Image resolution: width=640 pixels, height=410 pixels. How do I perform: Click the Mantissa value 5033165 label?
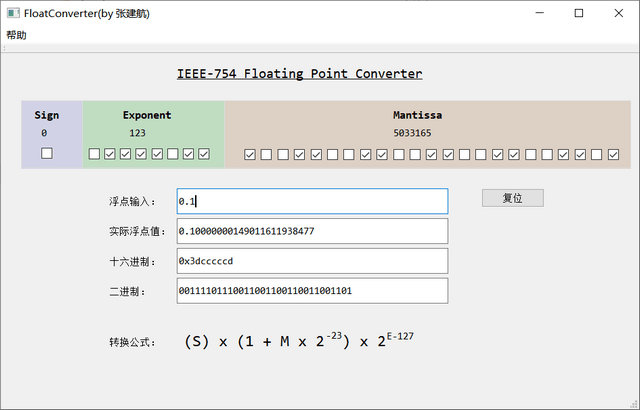412,133
